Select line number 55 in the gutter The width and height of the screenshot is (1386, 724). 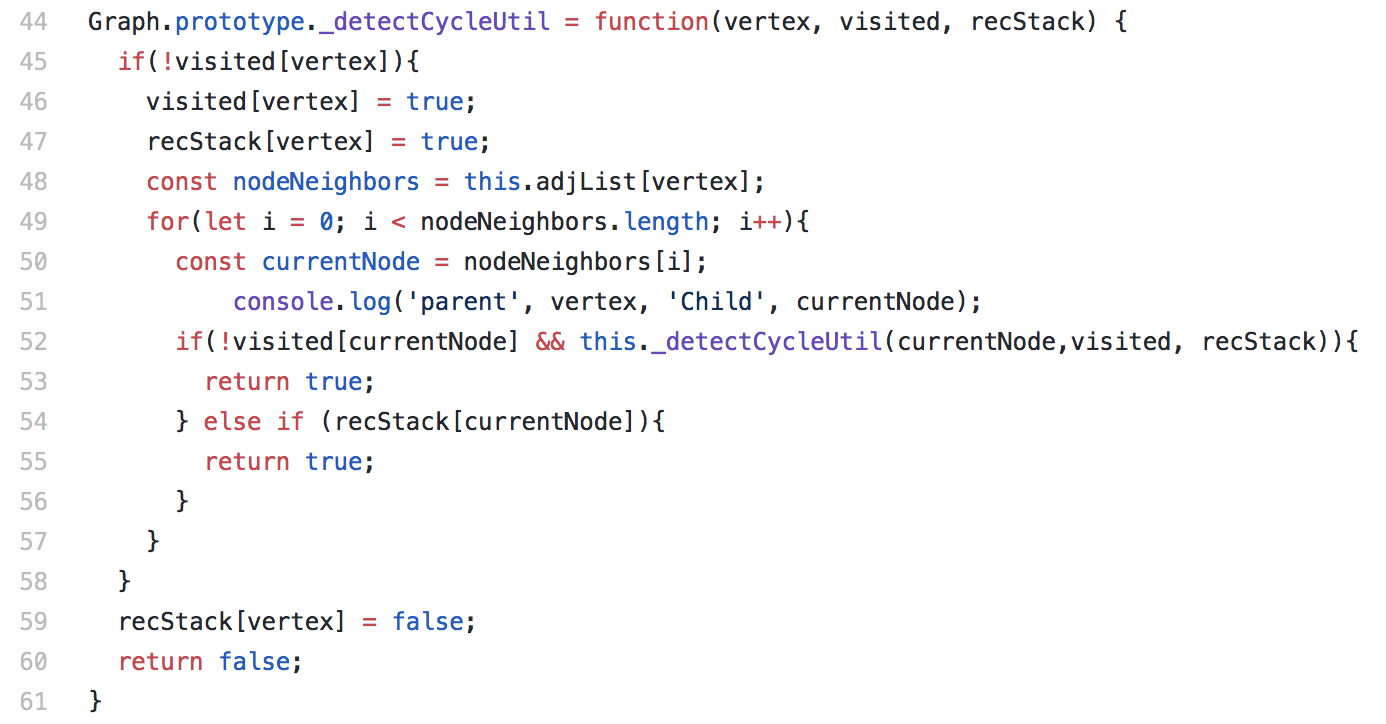pos(33,461)
